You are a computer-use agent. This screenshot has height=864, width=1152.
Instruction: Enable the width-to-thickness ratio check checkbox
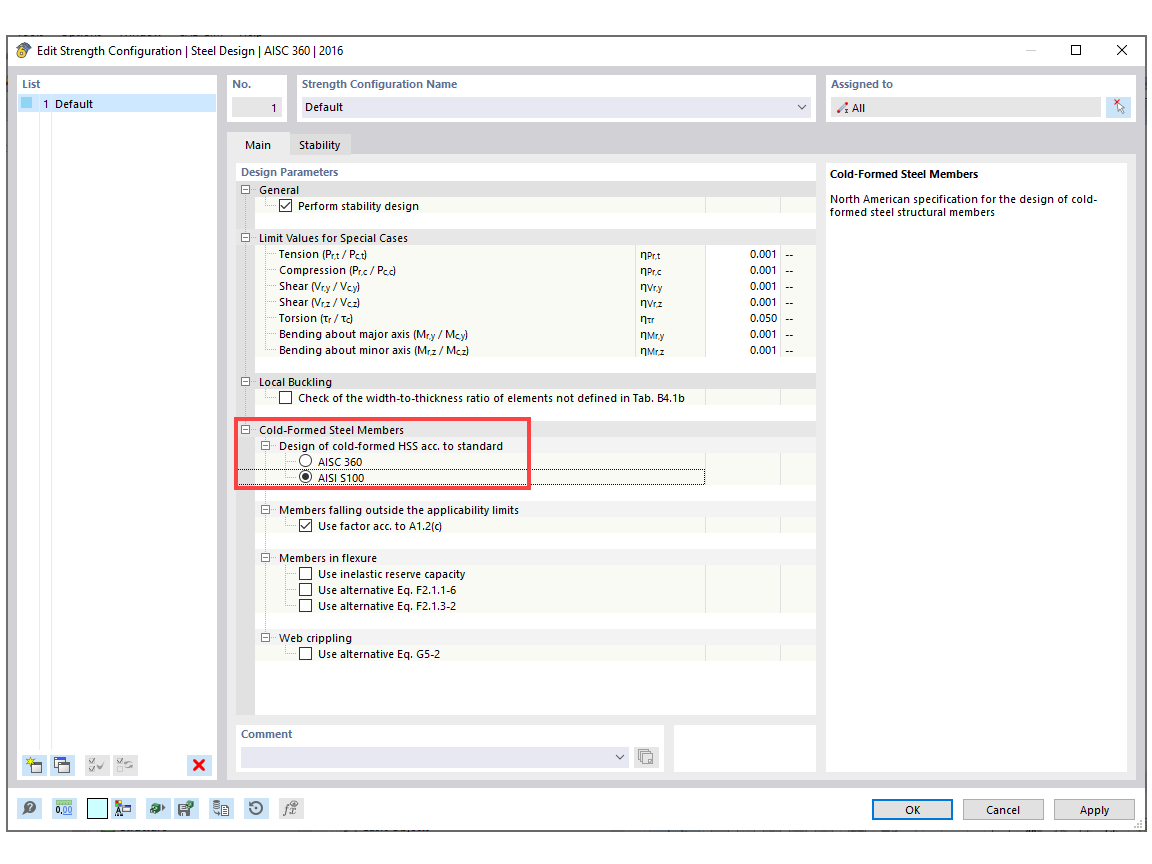(286, 397)
